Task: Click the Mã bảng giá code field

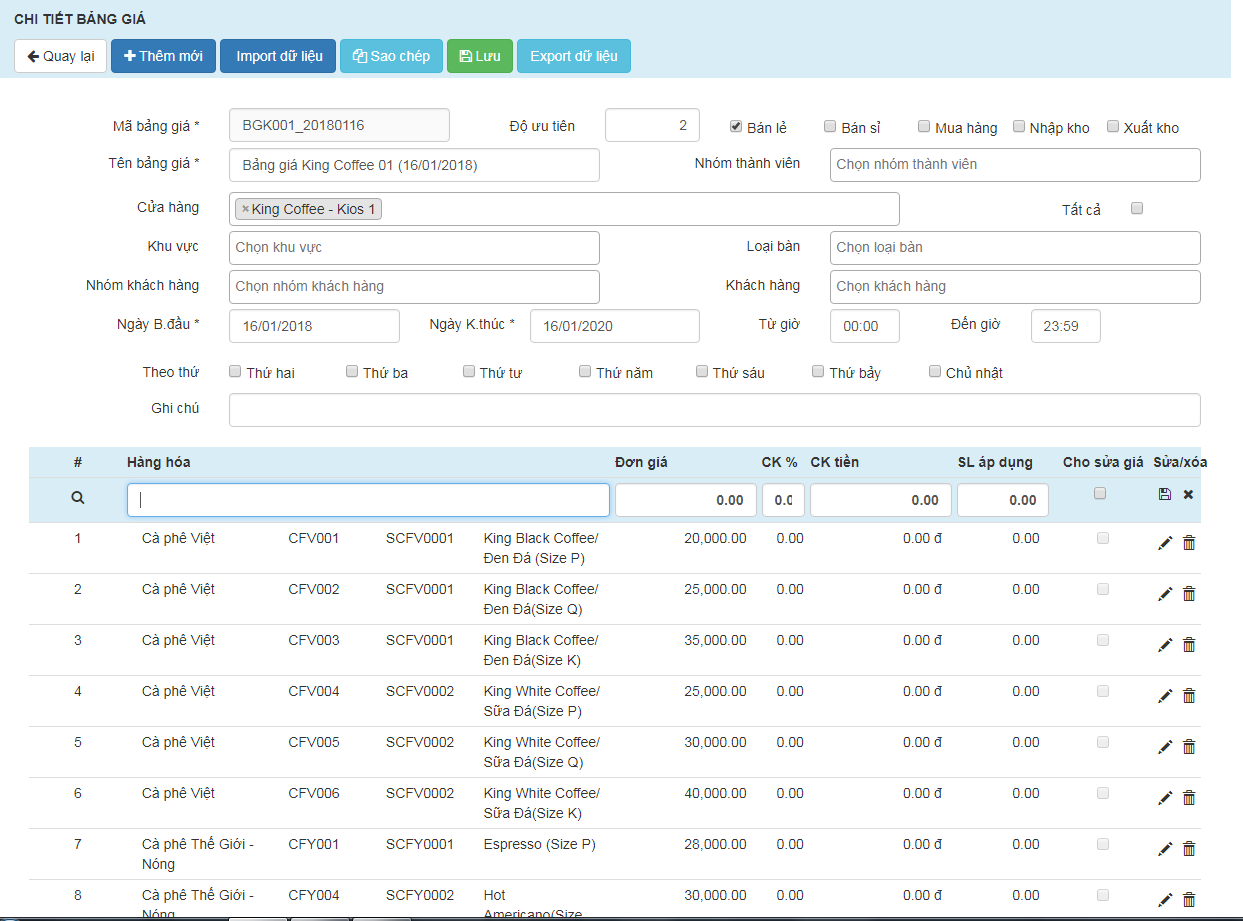Action: 339,125
